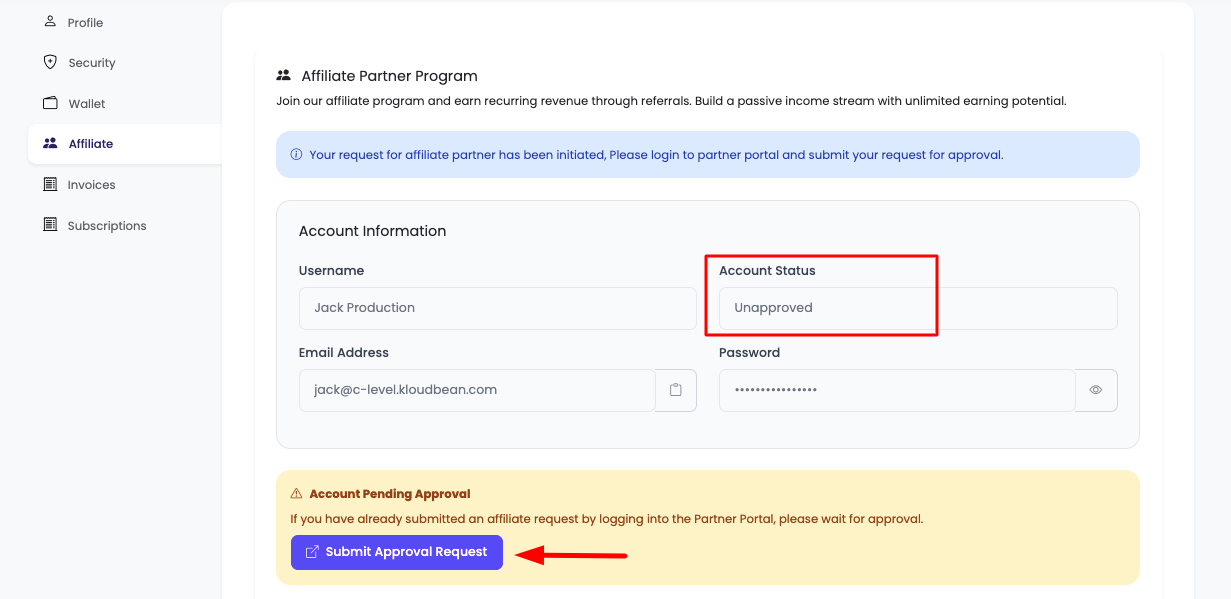
Task: Click the Affiliate people icon in sidebar
Action: pos(49,143)
